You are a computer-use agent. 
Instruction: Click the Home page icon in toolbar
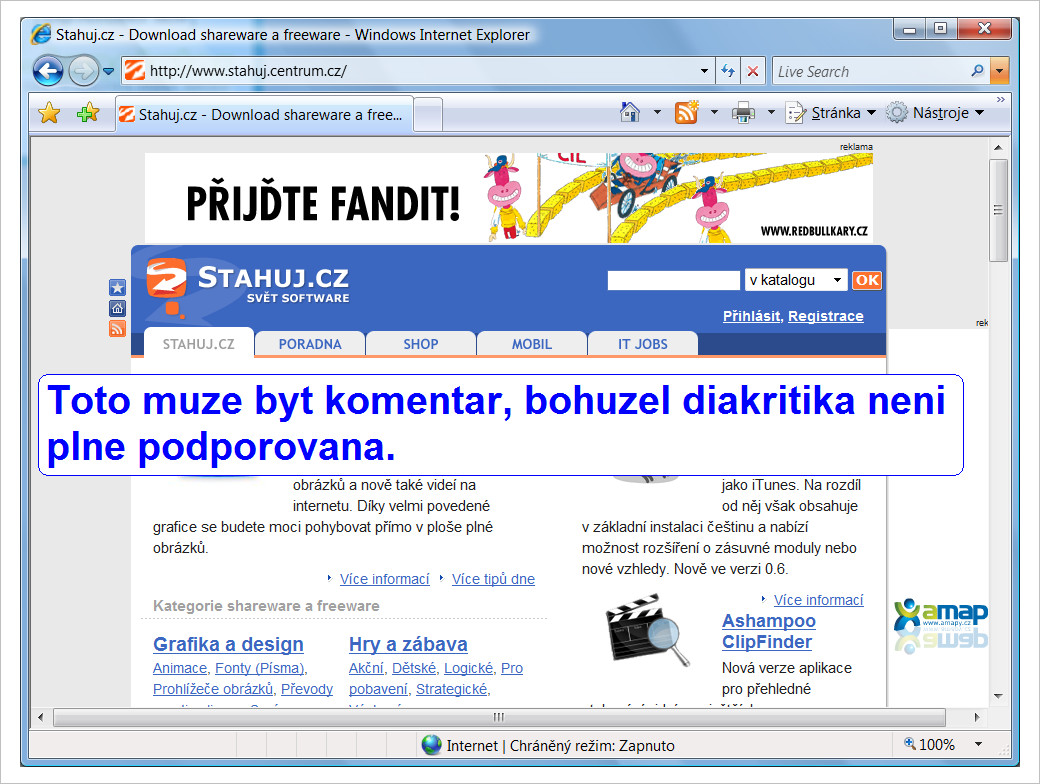point(629,113)
